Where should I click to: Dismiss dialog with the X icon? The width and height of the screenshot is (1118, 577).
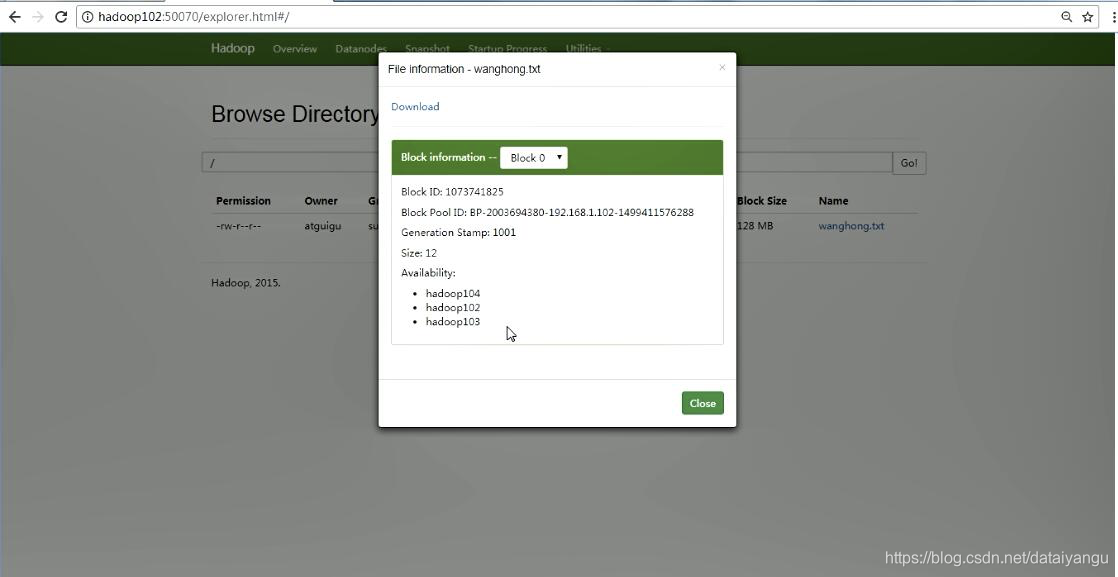[722, 68]
